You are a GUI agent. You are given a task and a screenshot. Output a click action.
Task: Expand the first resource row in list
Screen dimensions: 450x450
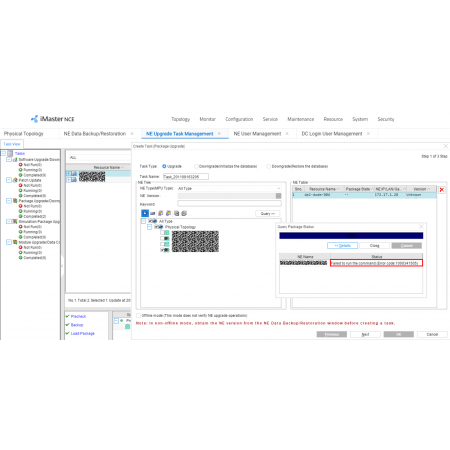tap(69, 173)
